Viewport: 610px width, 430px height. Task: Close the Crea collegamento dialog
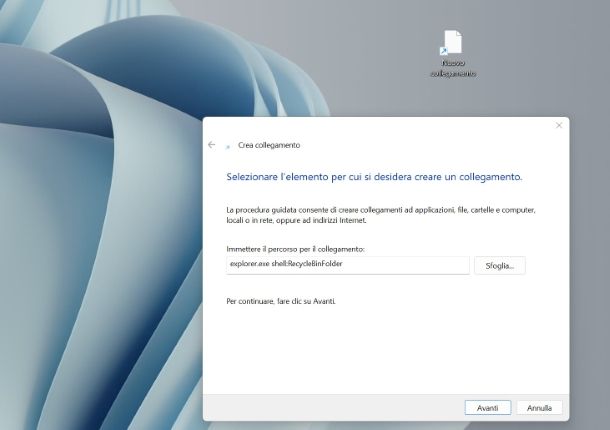[559, 125]
